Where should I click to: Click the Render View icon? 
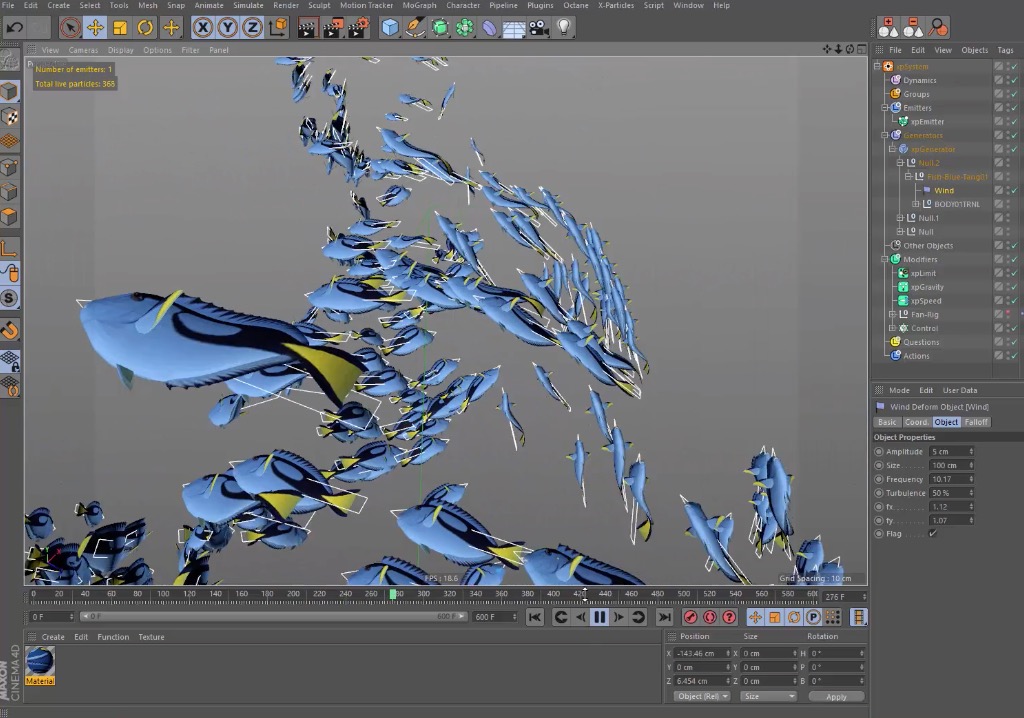coord(306,27)
